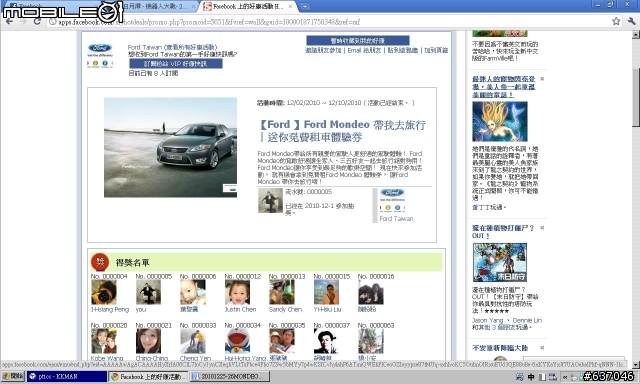Image resolution: width=640 pixels, height=384 pixels.
Task: Click the red 獎 award badge icon
Action: (x=100, y=262)
